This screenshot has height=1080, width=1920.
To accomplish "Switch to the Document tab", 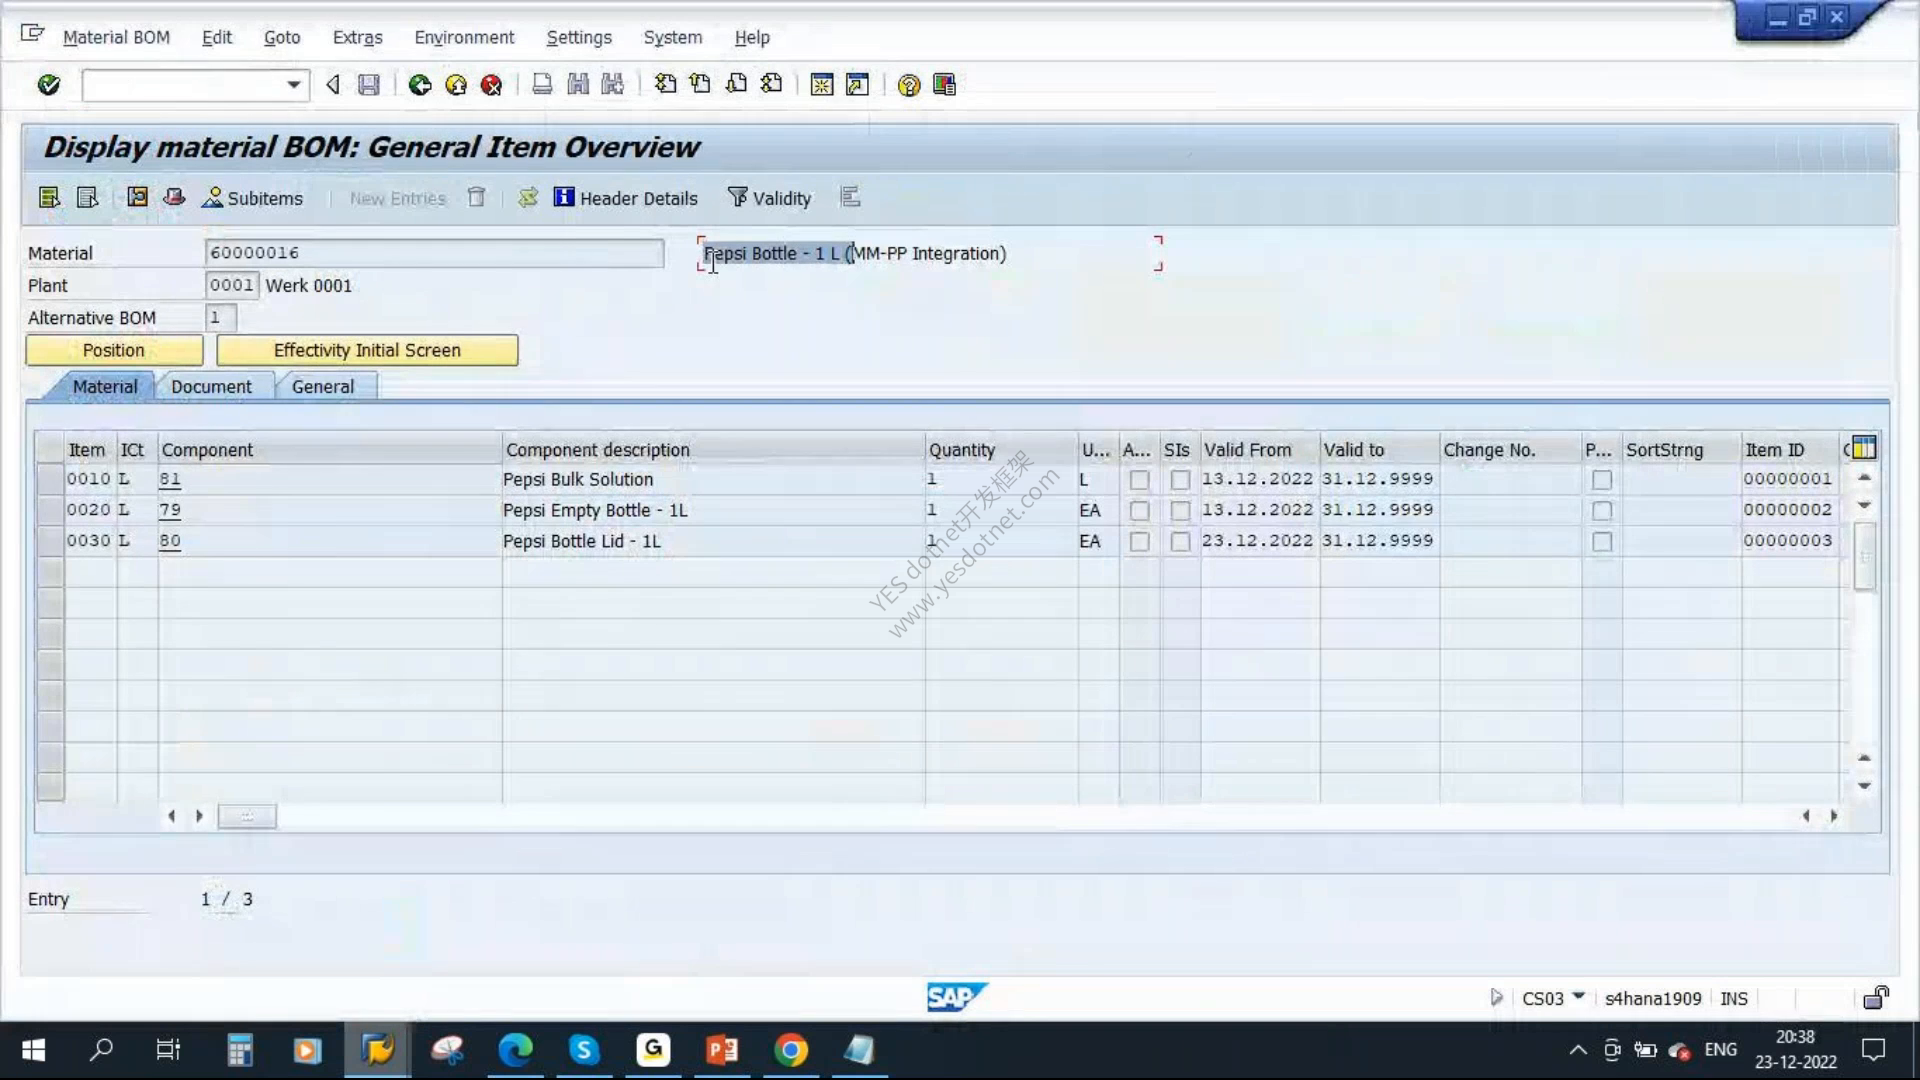I will click(x=211, y=387).
